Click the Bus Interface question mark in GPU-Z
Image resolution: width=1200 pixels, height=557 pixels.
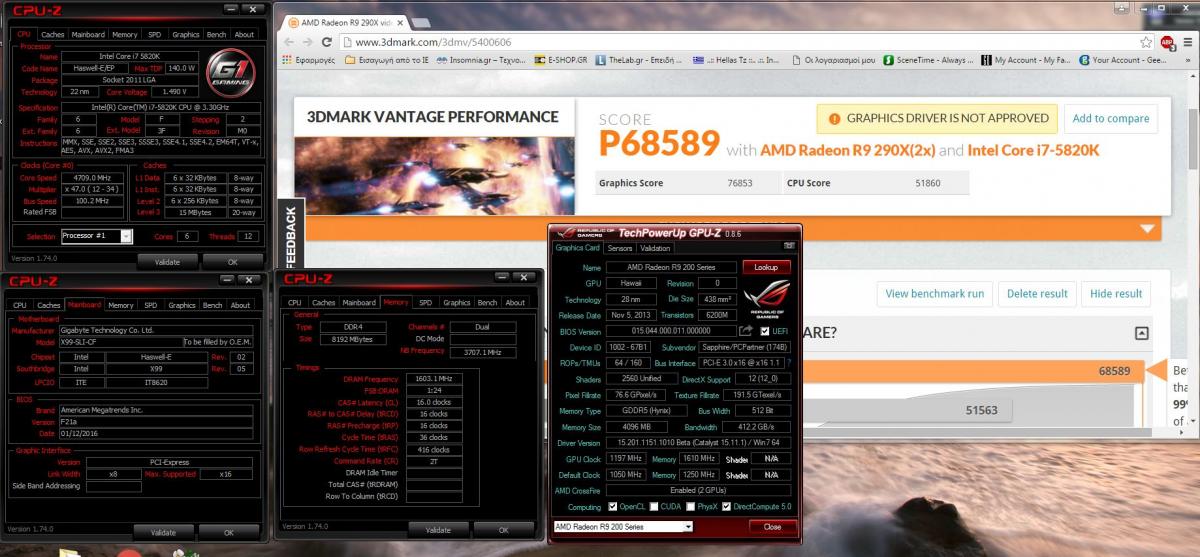(790, 362)
